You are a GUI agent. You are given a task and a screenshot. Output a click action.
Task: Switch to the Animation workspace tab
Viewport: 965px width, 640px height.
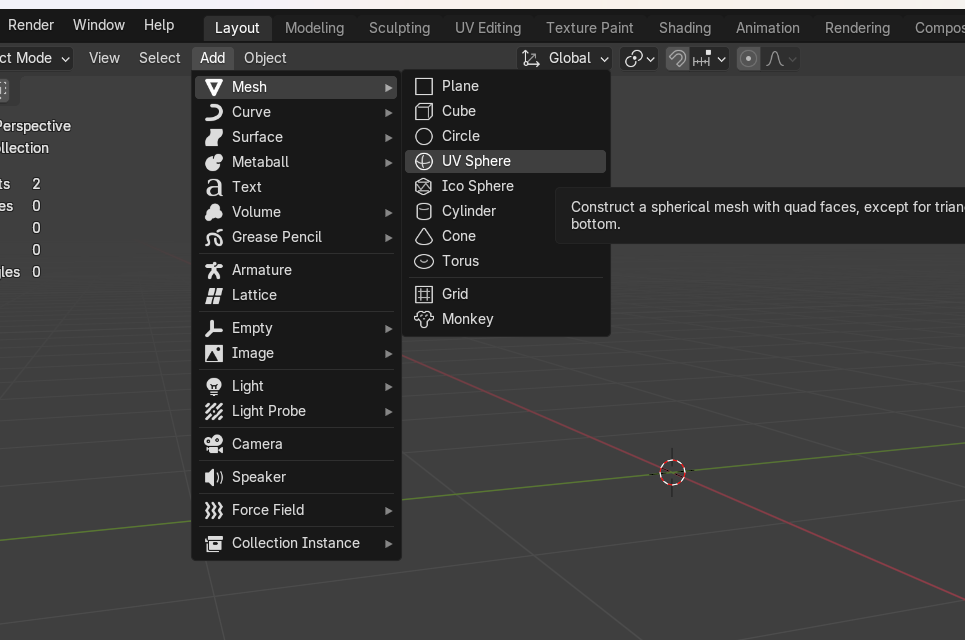click(767, 28)
